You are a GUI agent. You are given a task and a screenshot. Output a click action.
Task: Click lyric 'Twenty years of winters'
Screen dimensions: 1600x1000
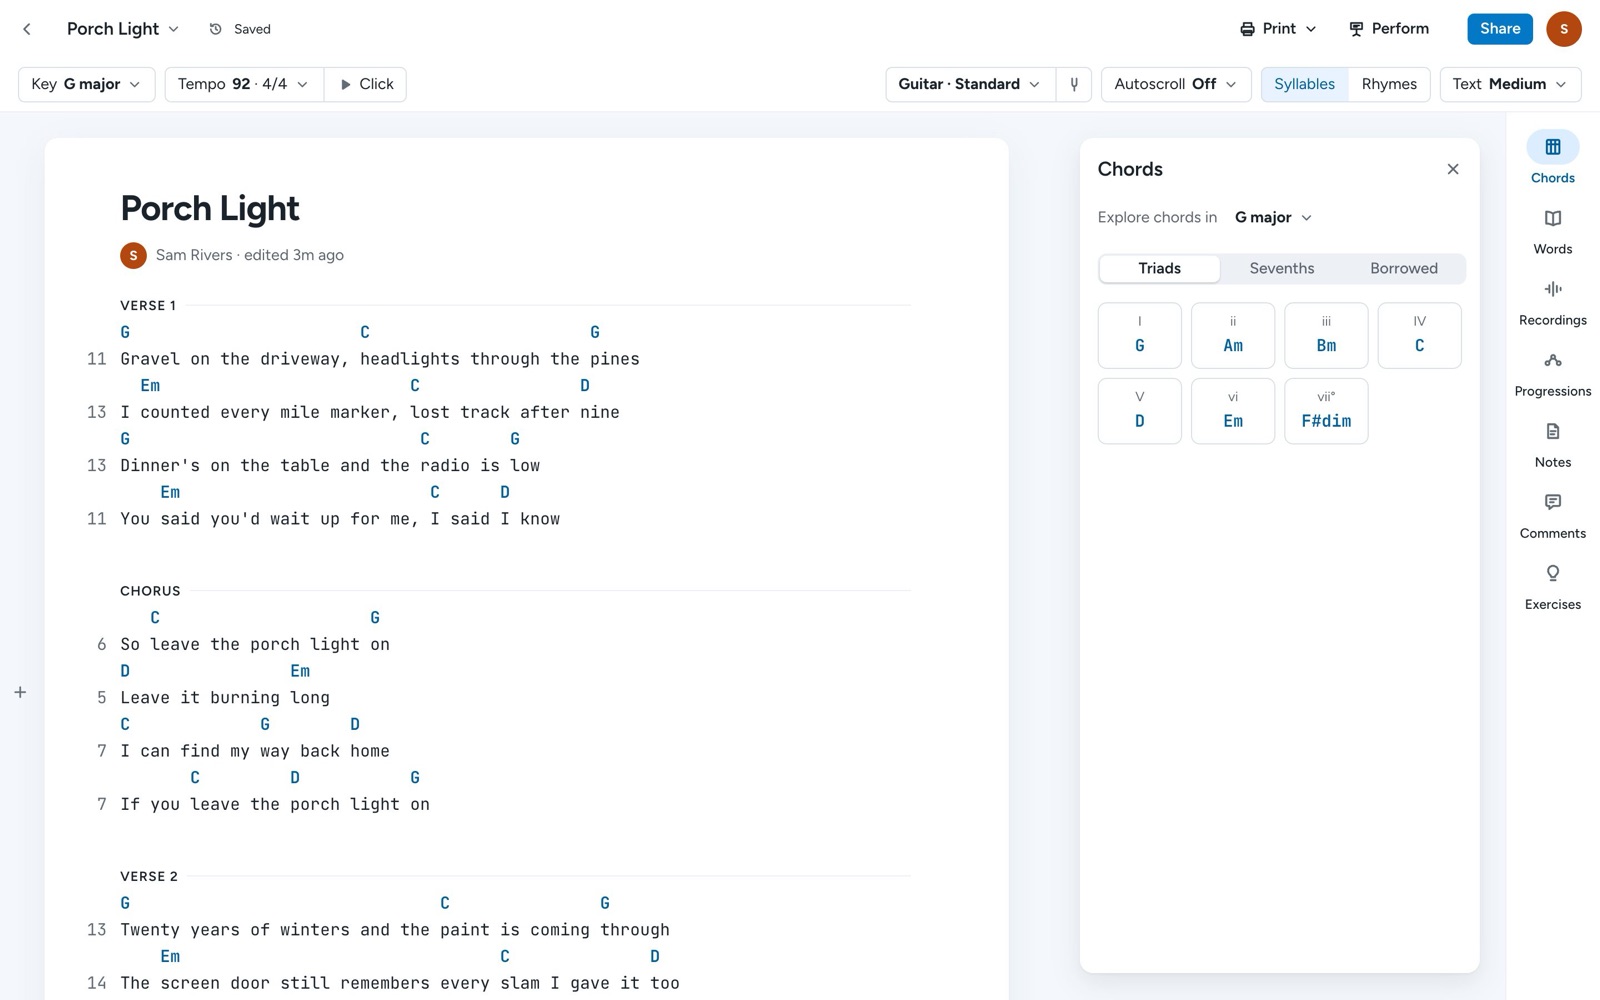pyautogui.click(x=395, y=930)
